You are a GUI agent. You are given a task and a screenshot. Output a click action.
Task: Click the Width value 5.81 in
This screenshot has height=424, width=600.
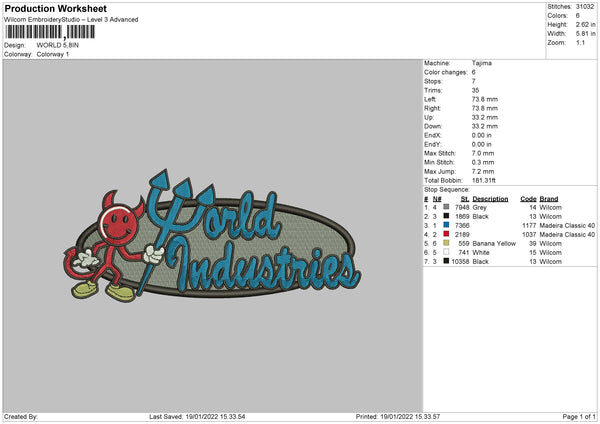pyautogui.click(x=585, y=34)
